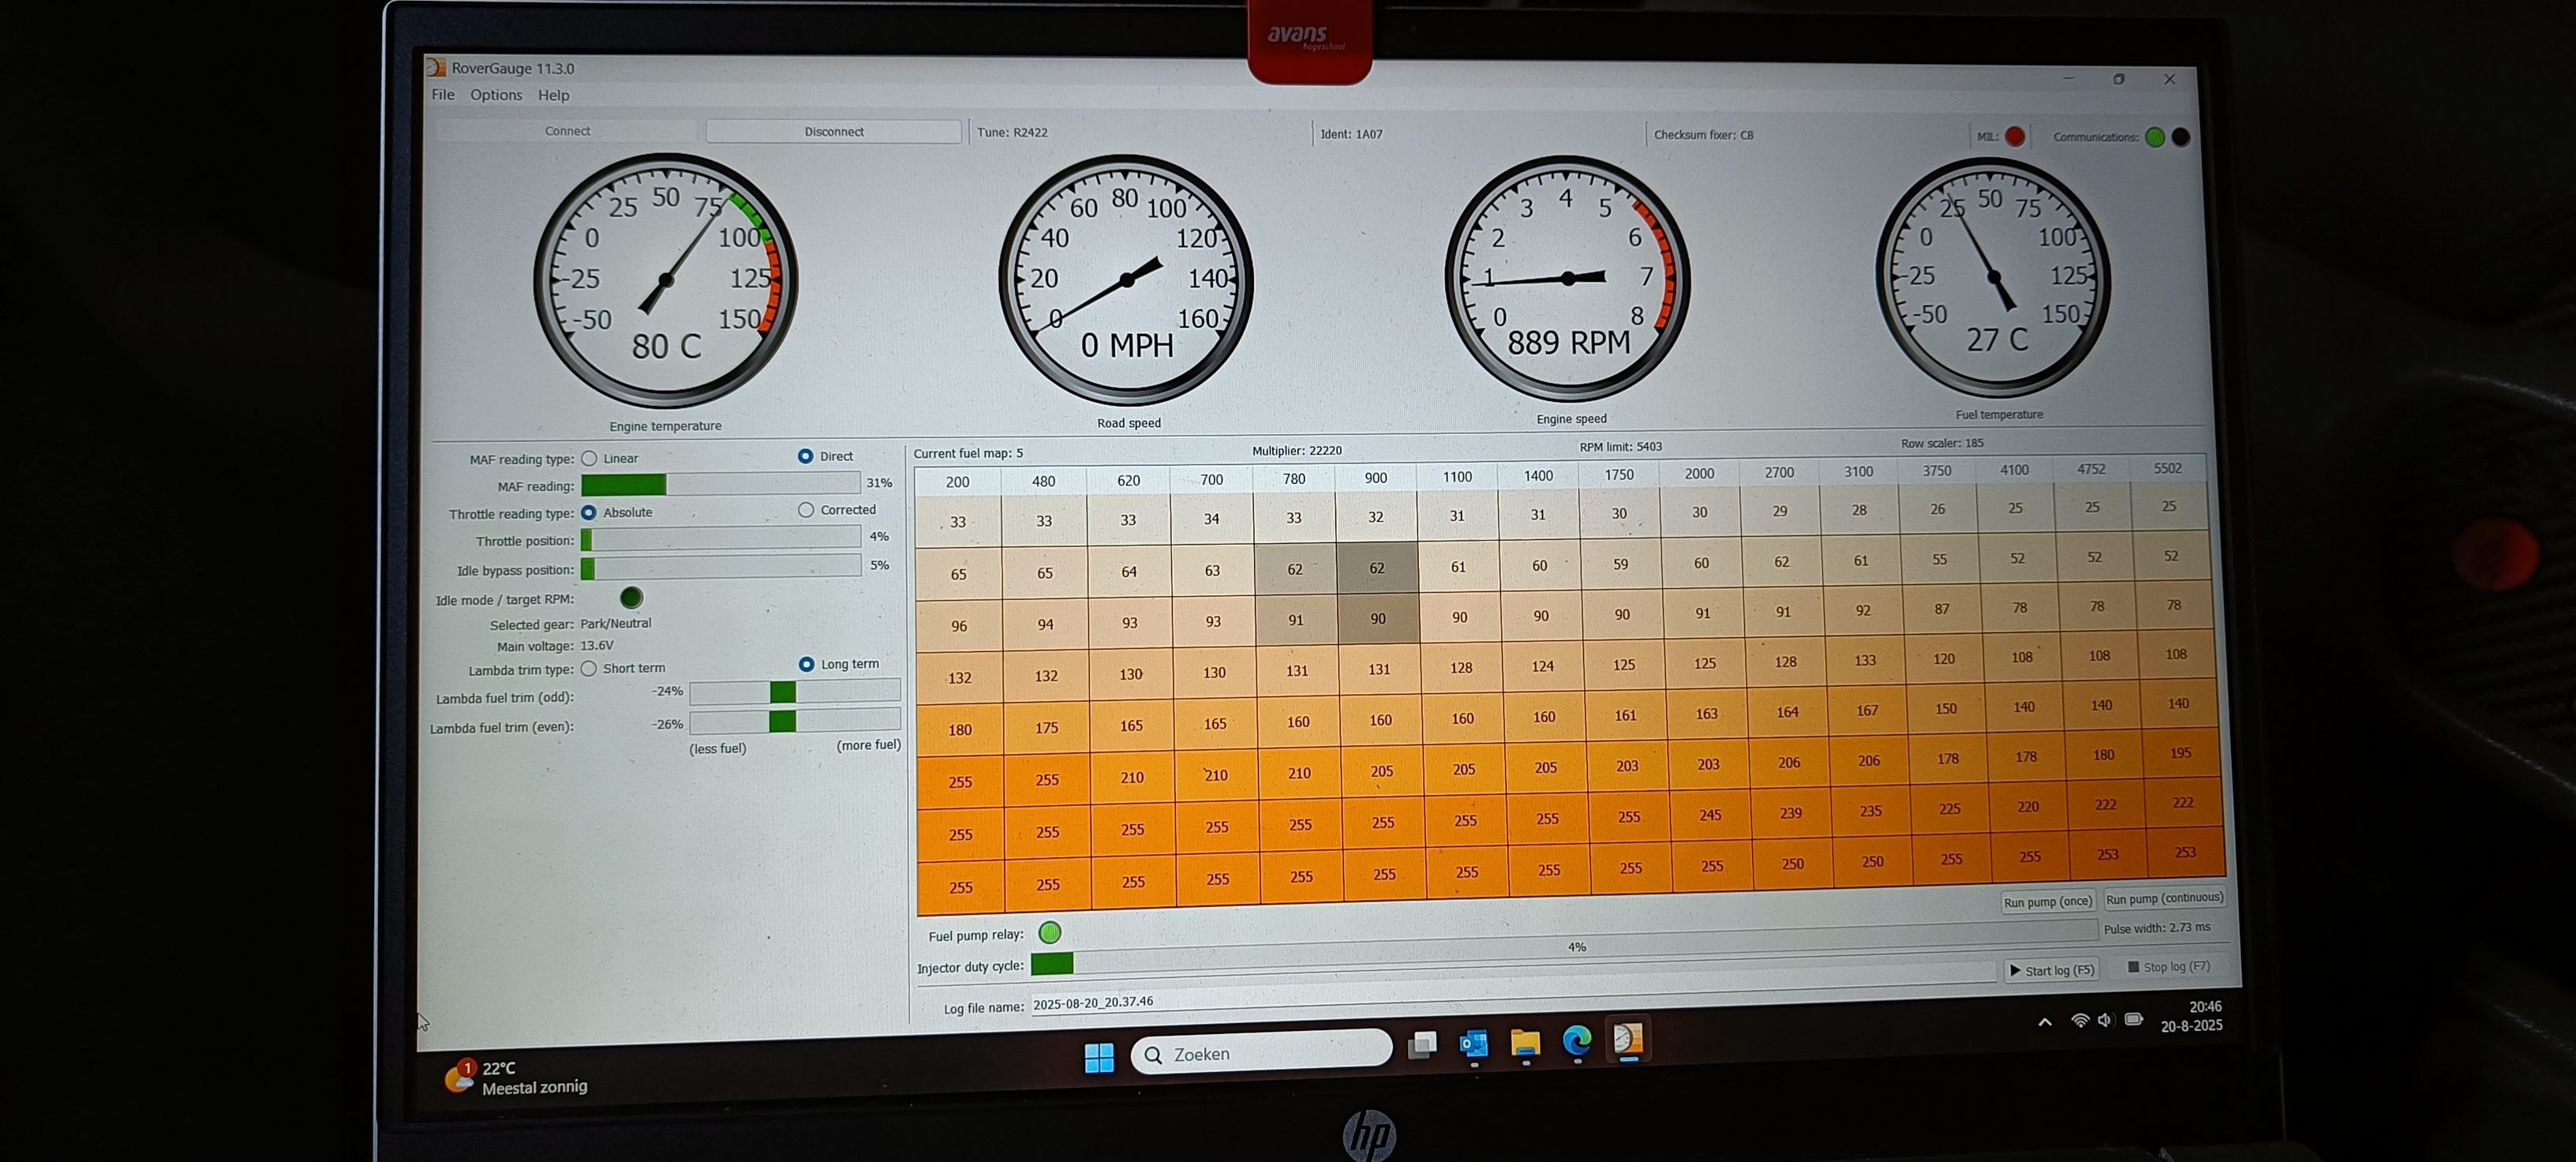The height and width of the screenshot is (1162, 2576).
Task: Select Short term lambda trim type
Action: [x=589, y=668]
